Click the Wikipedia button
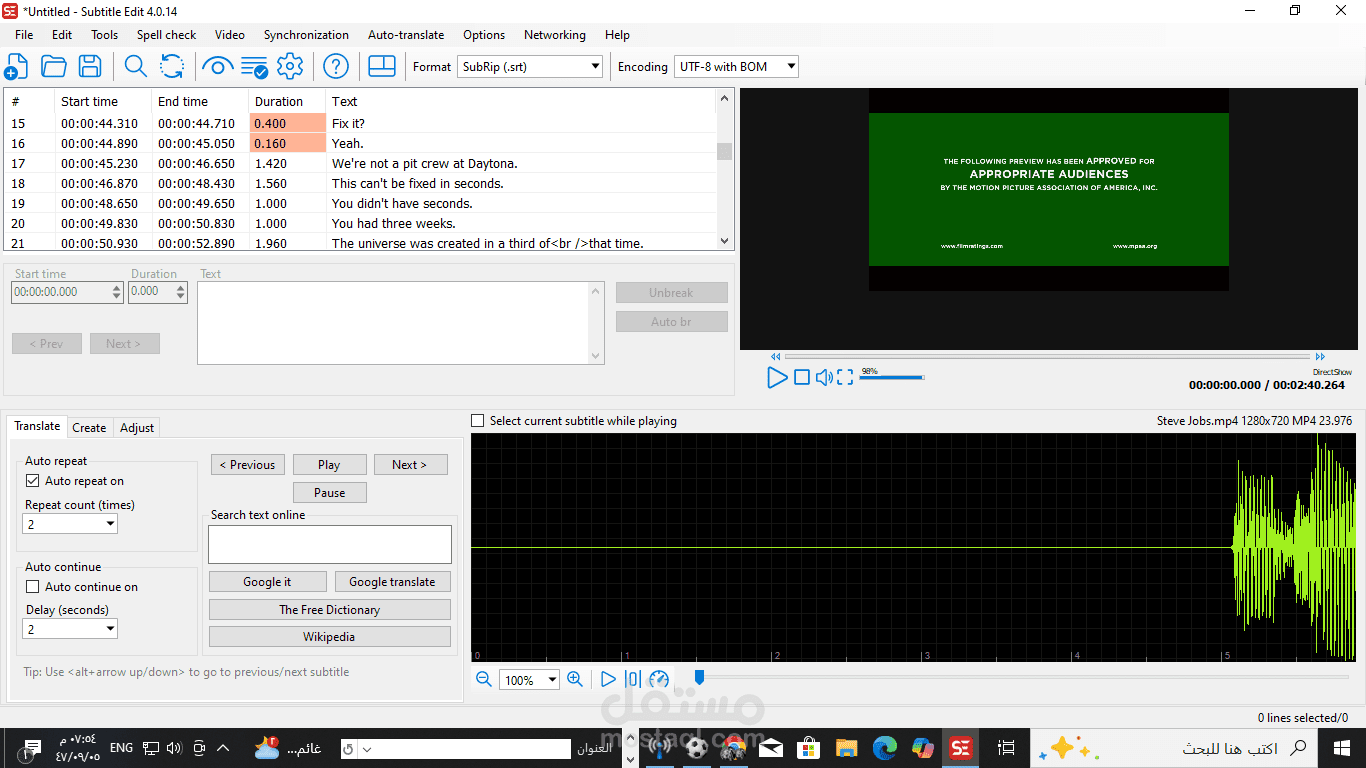Screen dimensions: 1366x768 330,637
